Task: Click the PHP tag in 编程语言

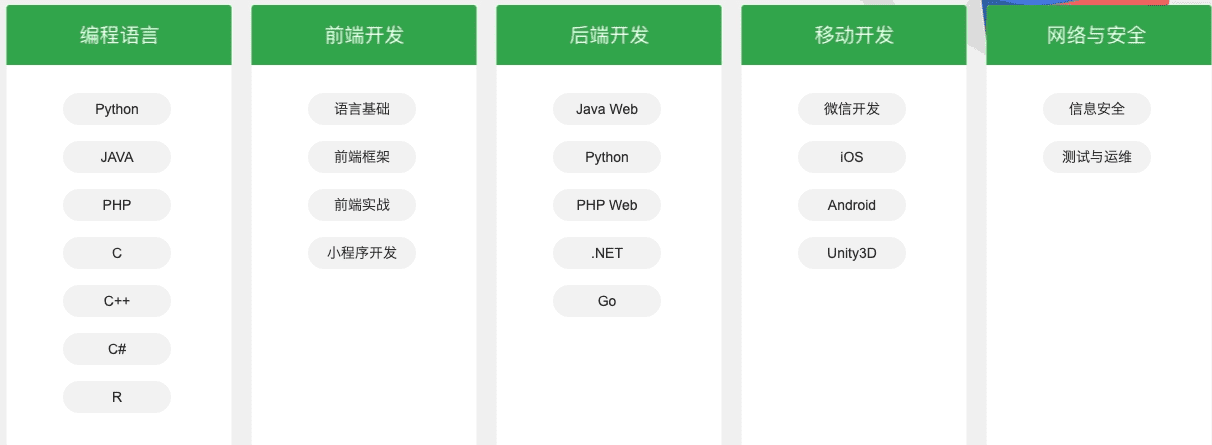Action: (x=117, y=205)
